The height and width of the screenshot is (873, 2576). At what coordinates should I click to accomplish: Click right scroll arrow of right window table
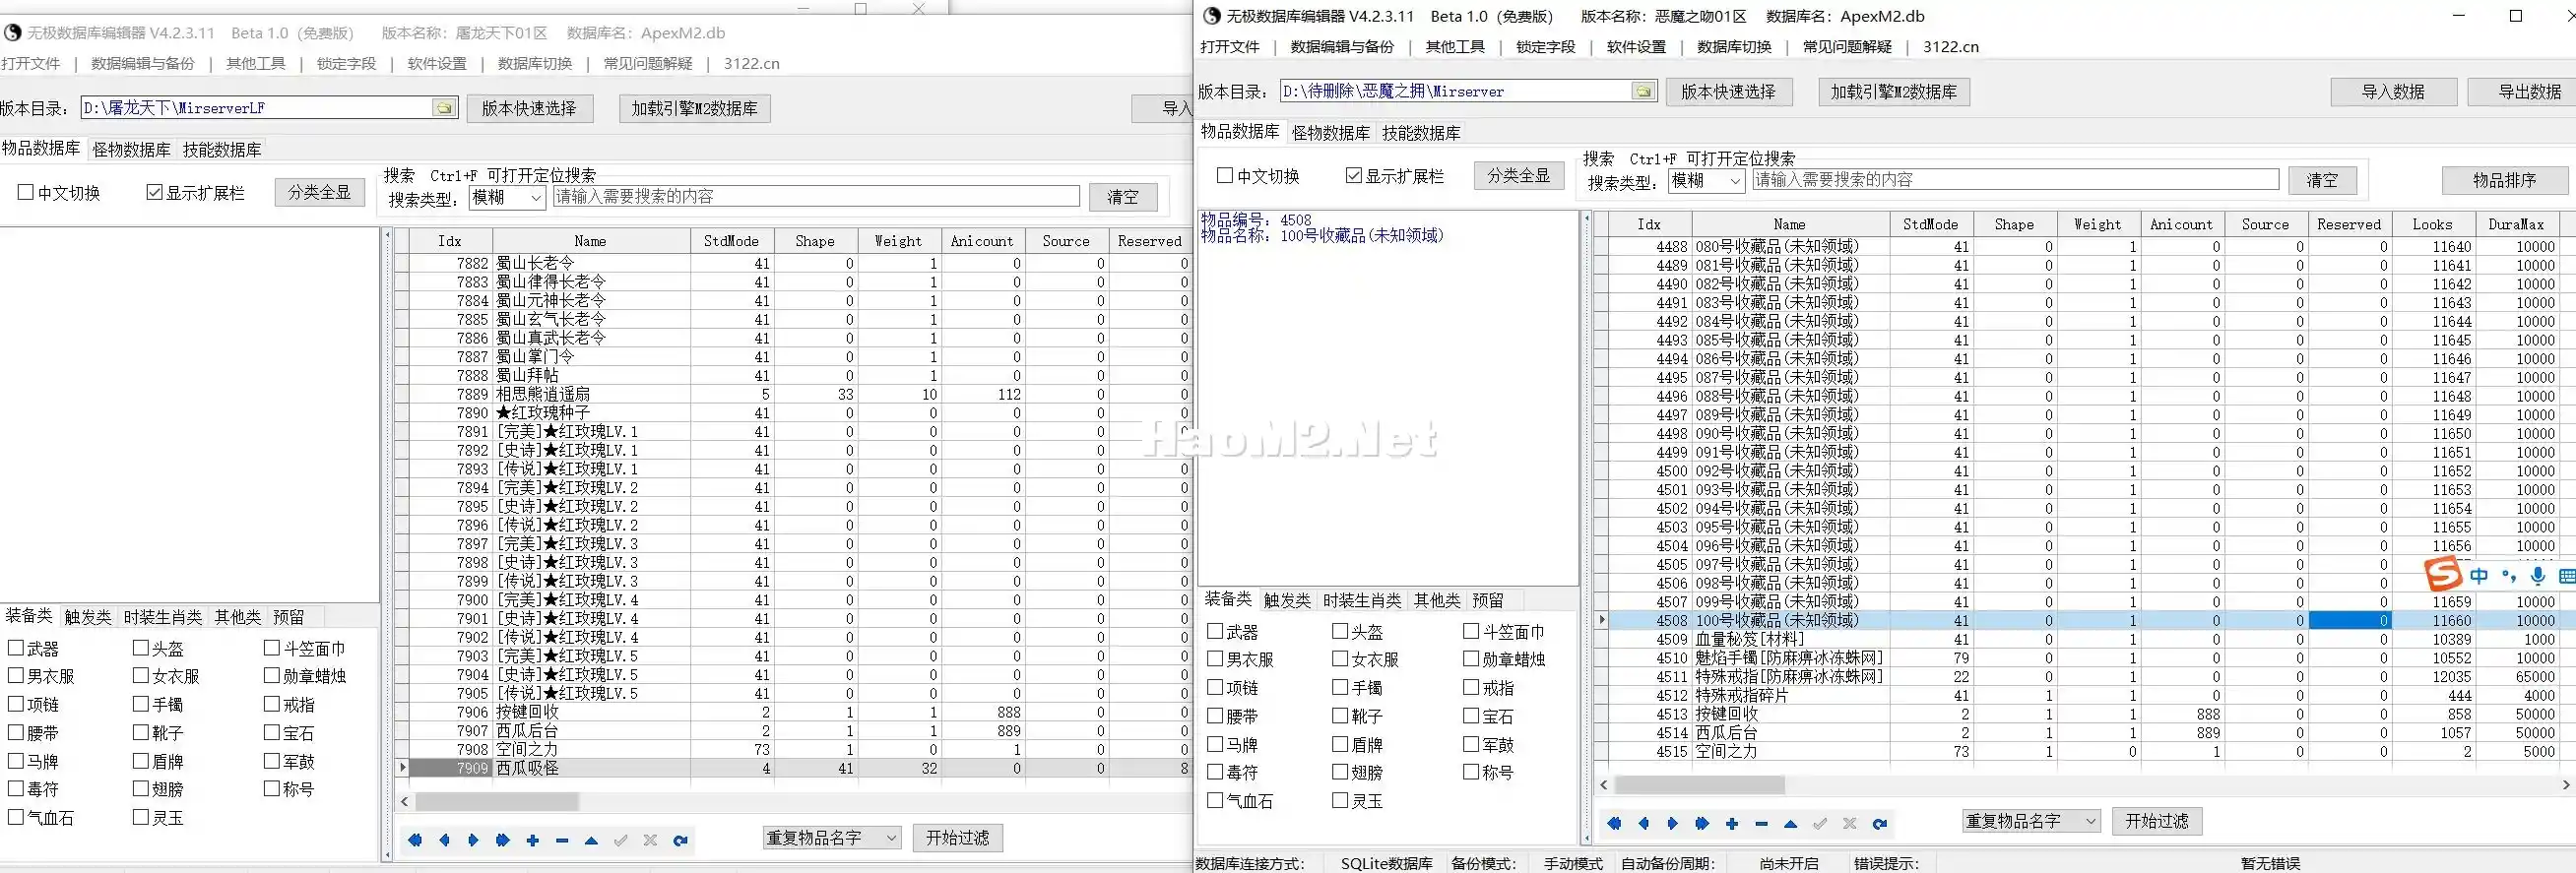pos(2567,785)
